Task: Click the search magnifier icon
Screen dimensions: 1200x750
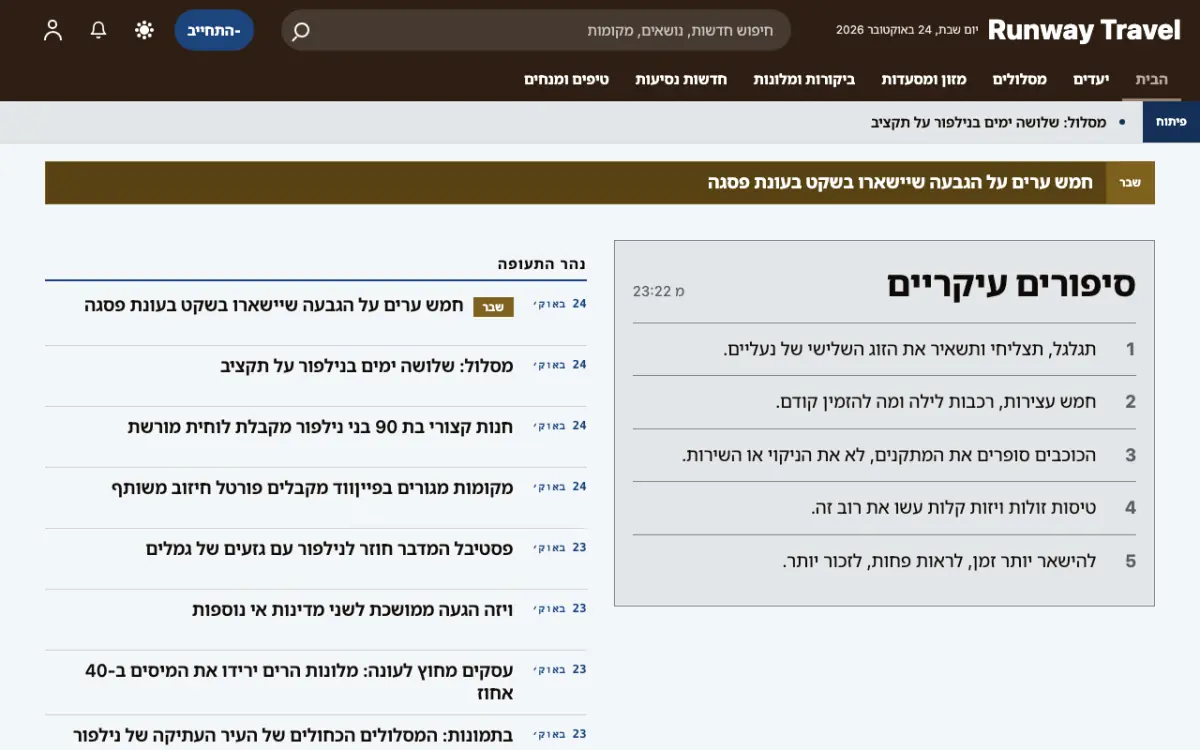Action: coord(300,31)
